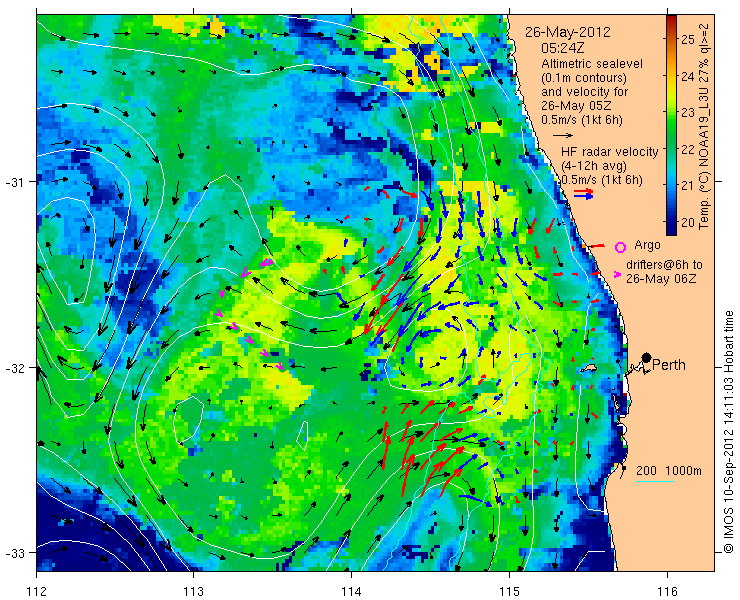The height and width of the screenshot is (600, 740).
Task: Click the 'HF radar velocity' legend text
Action: point(609,152)
